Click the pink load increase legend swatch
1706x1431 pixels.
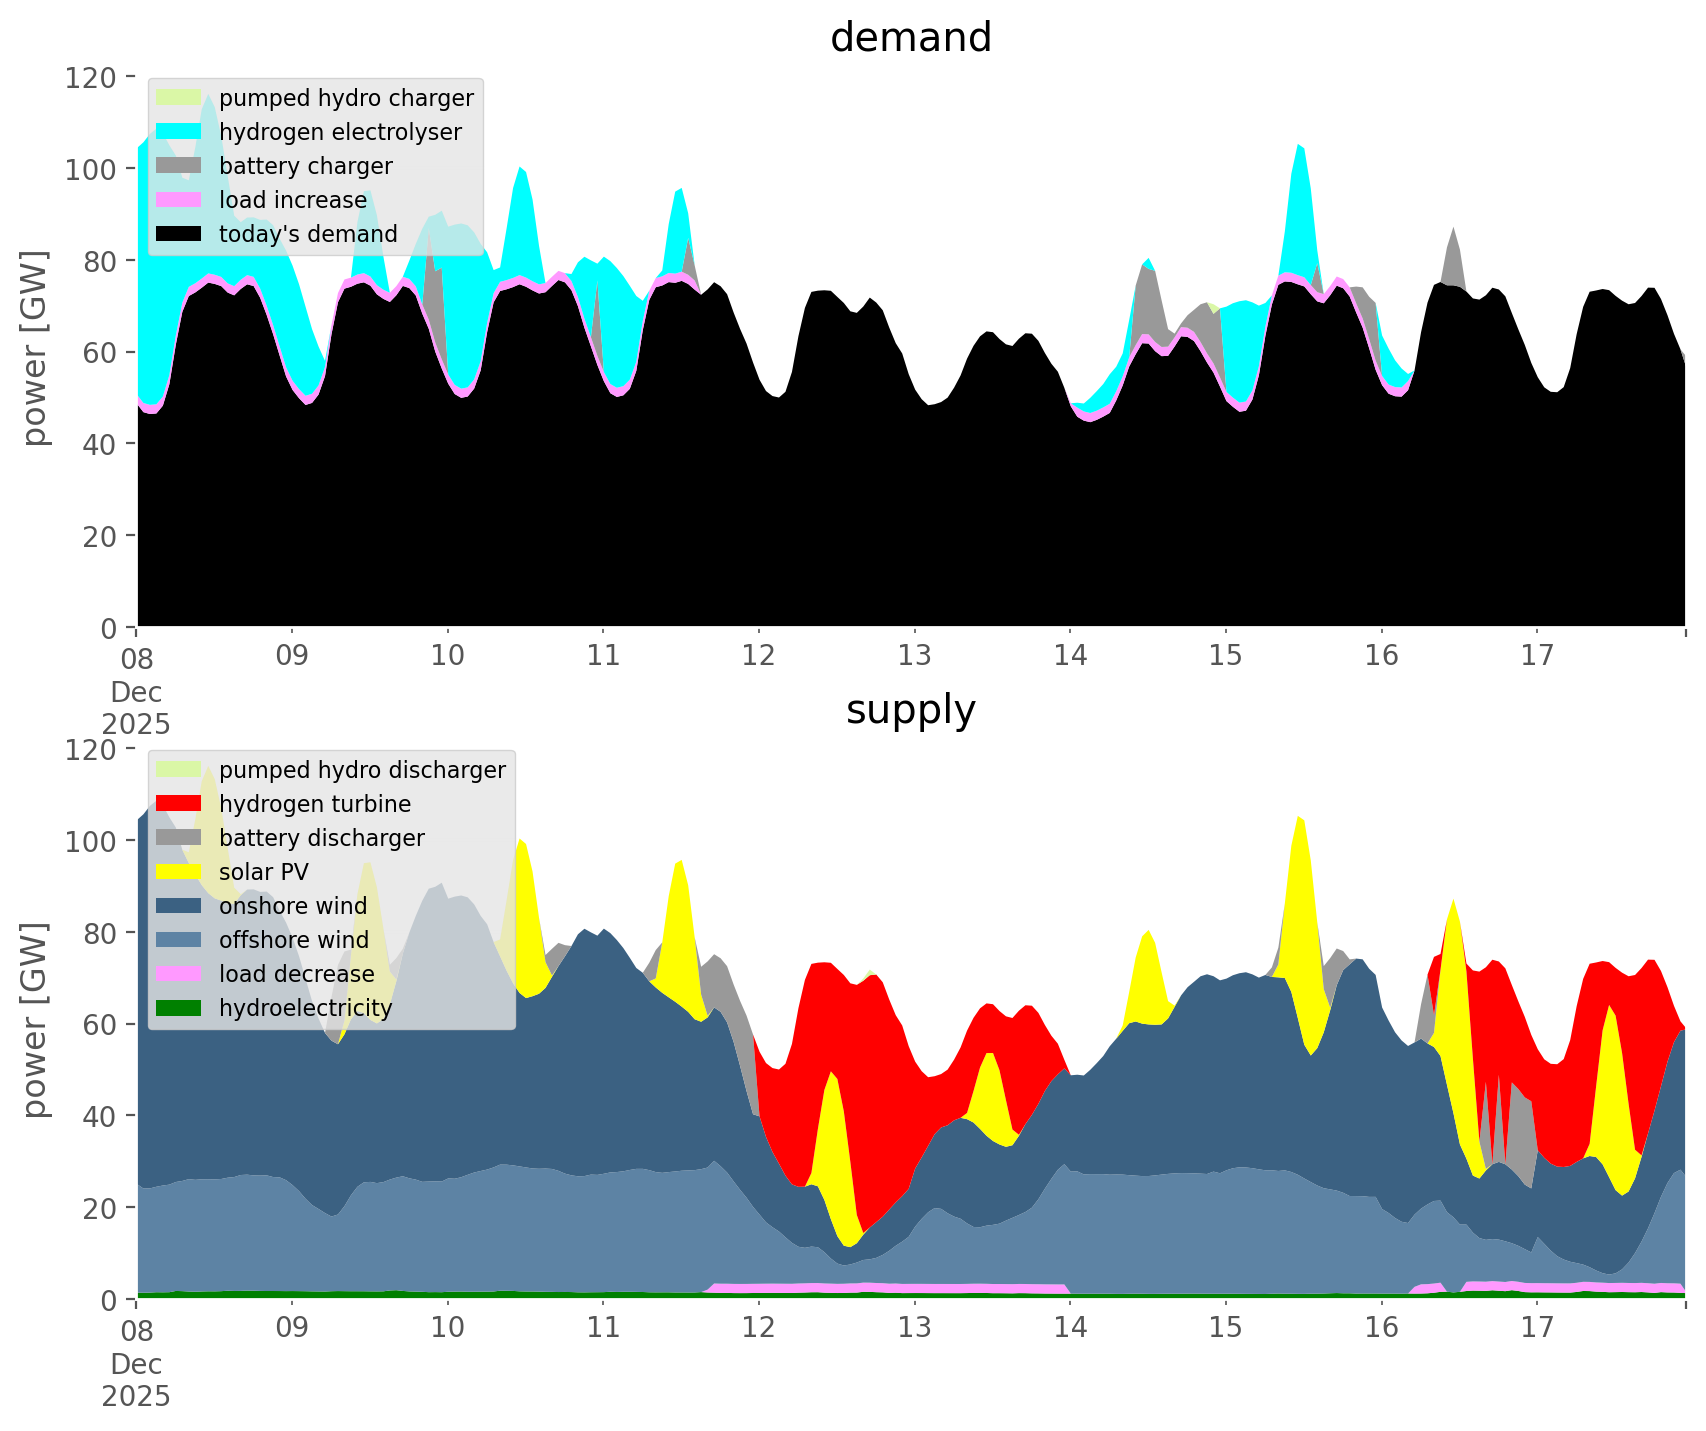tap(180, 200)
